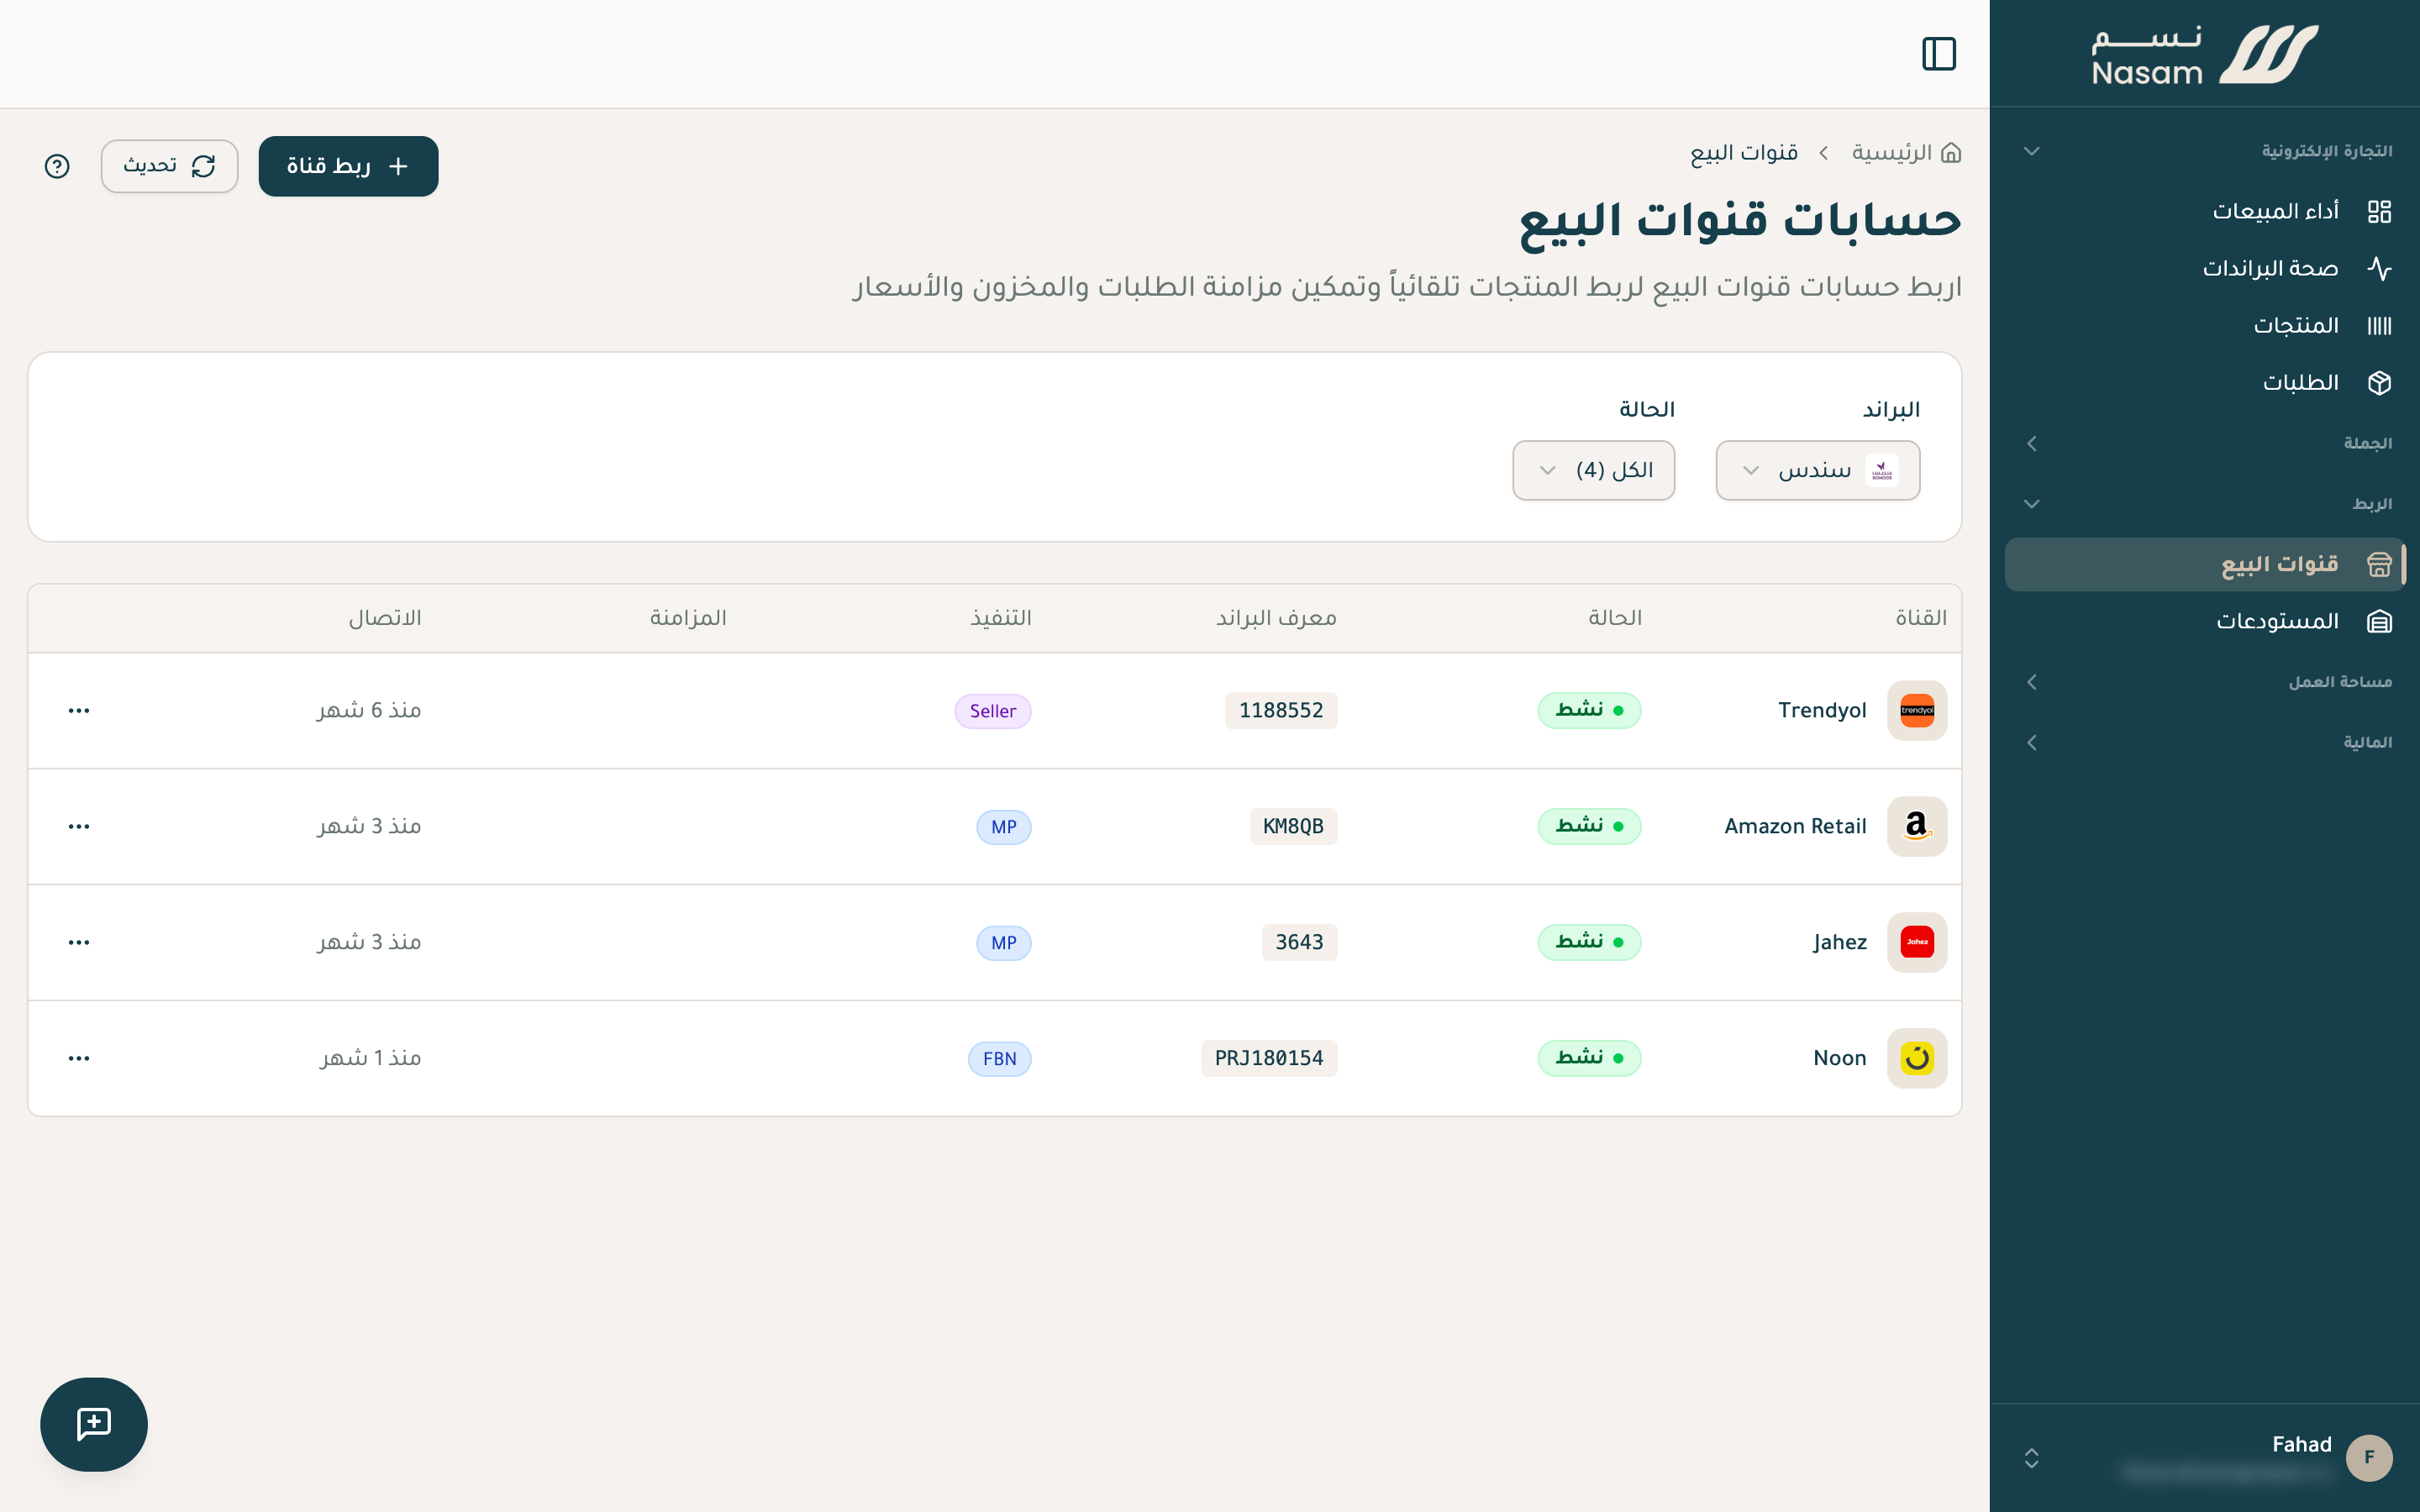Screen dimensions: 2420x1512
Task: Click the Nasam logo
Action: click(x=2204, y=54)
